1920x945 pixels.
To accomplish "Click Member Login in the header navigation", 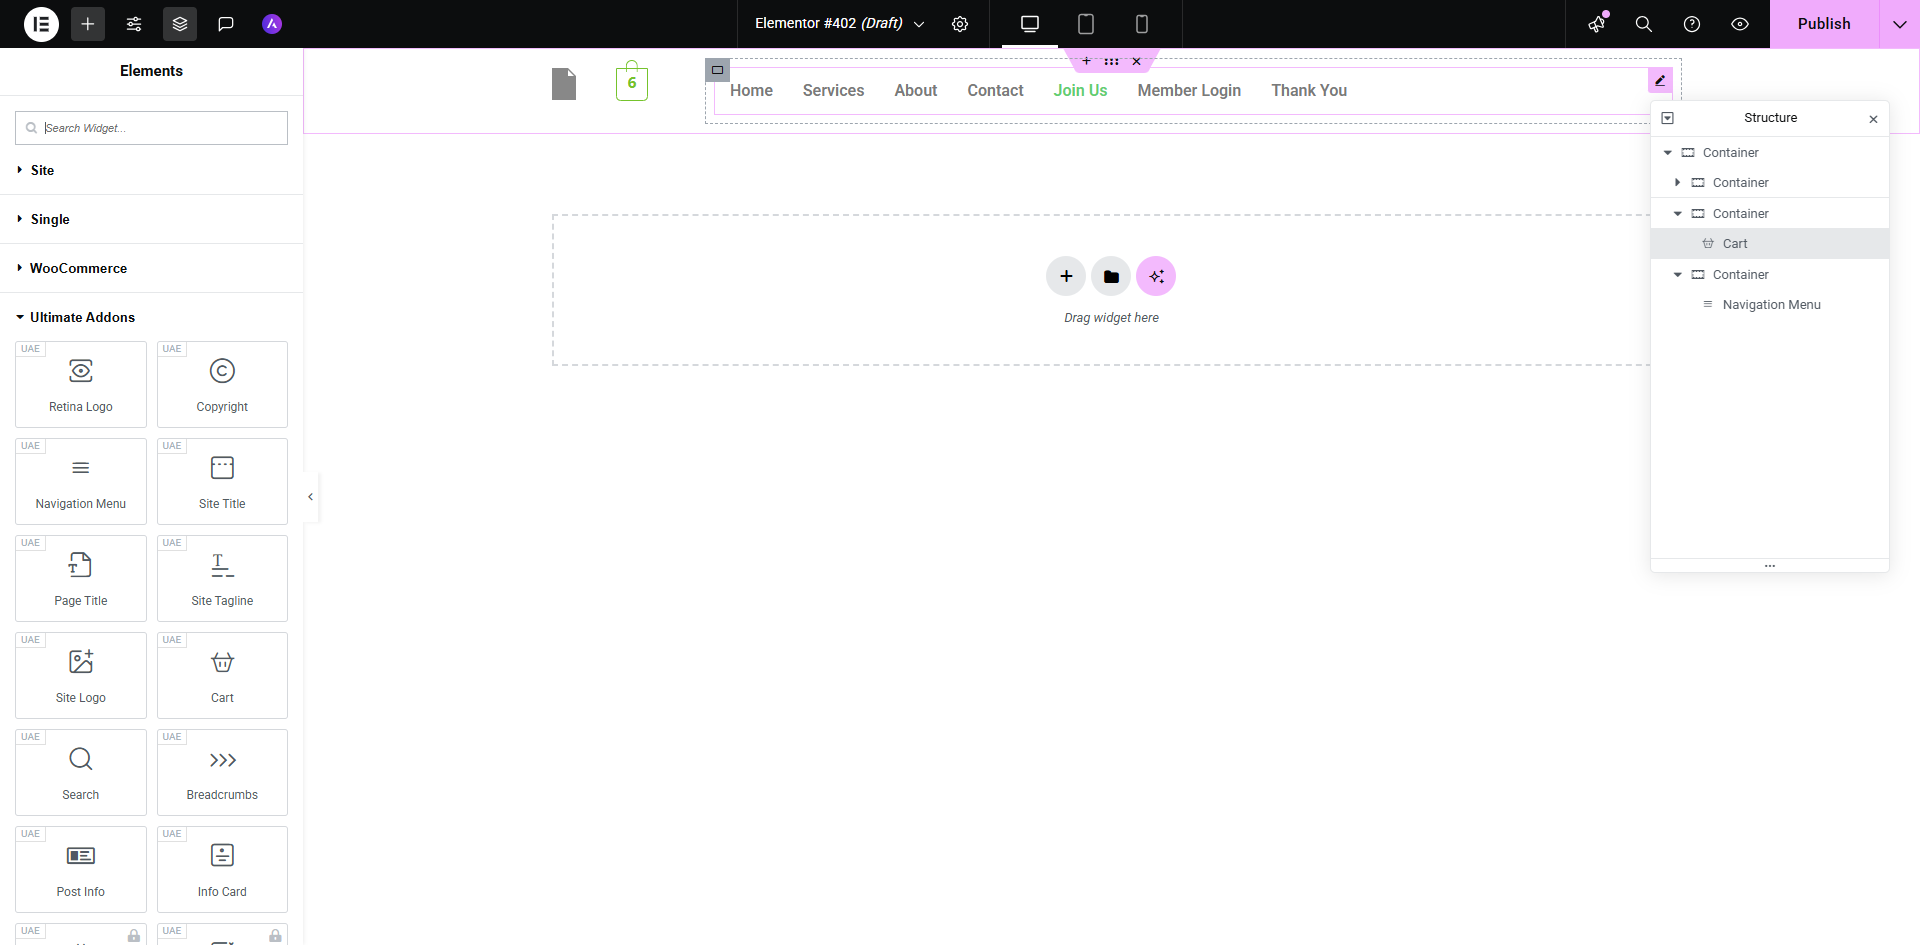I will pos(1189,90).
